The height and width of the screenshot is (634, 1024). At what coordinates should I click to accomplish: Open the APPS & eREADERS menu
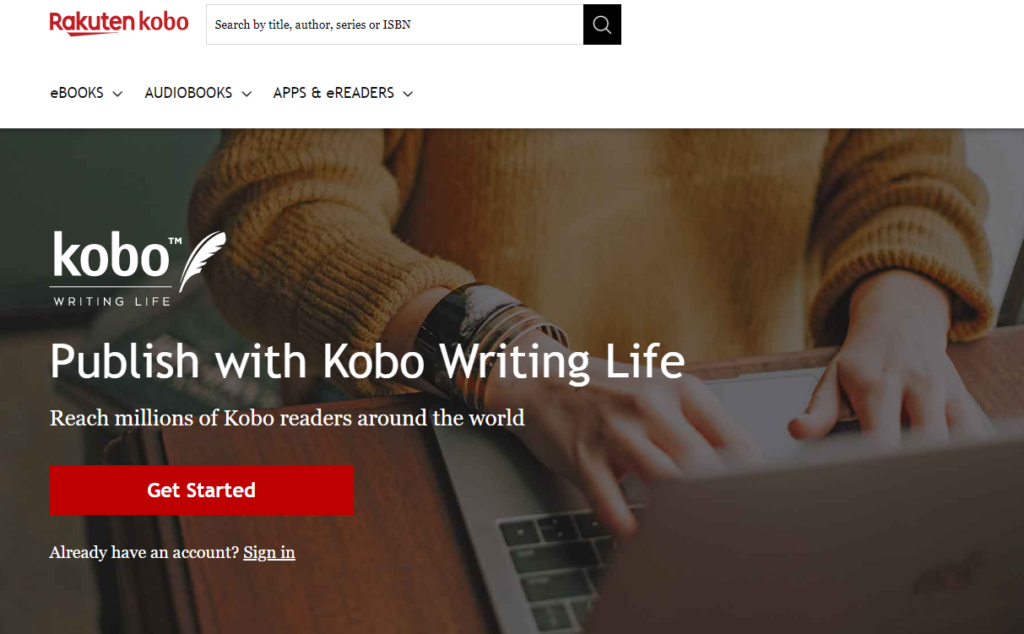[x=333, y=93]
